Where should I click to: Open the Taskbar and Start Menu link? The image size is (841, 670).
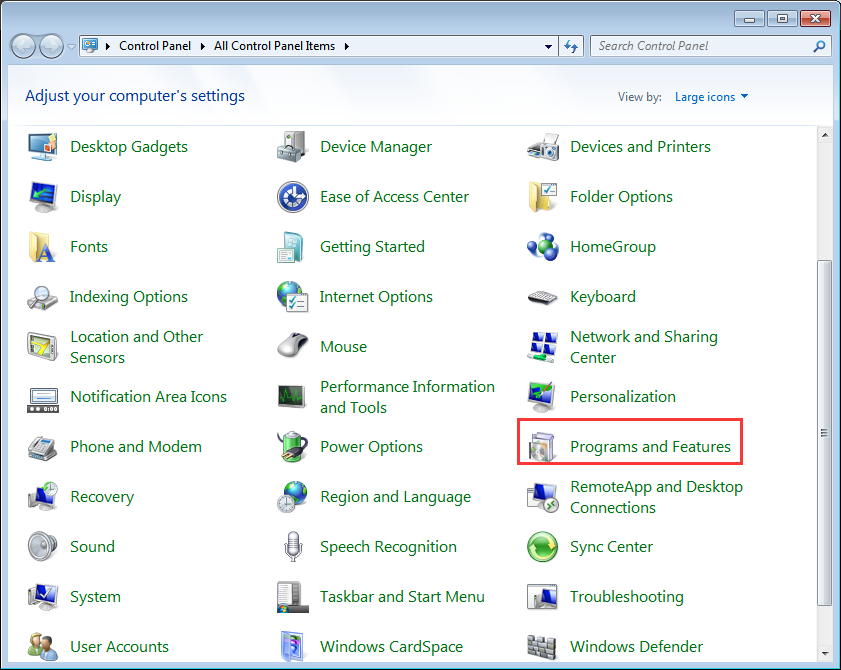[402, 597]
